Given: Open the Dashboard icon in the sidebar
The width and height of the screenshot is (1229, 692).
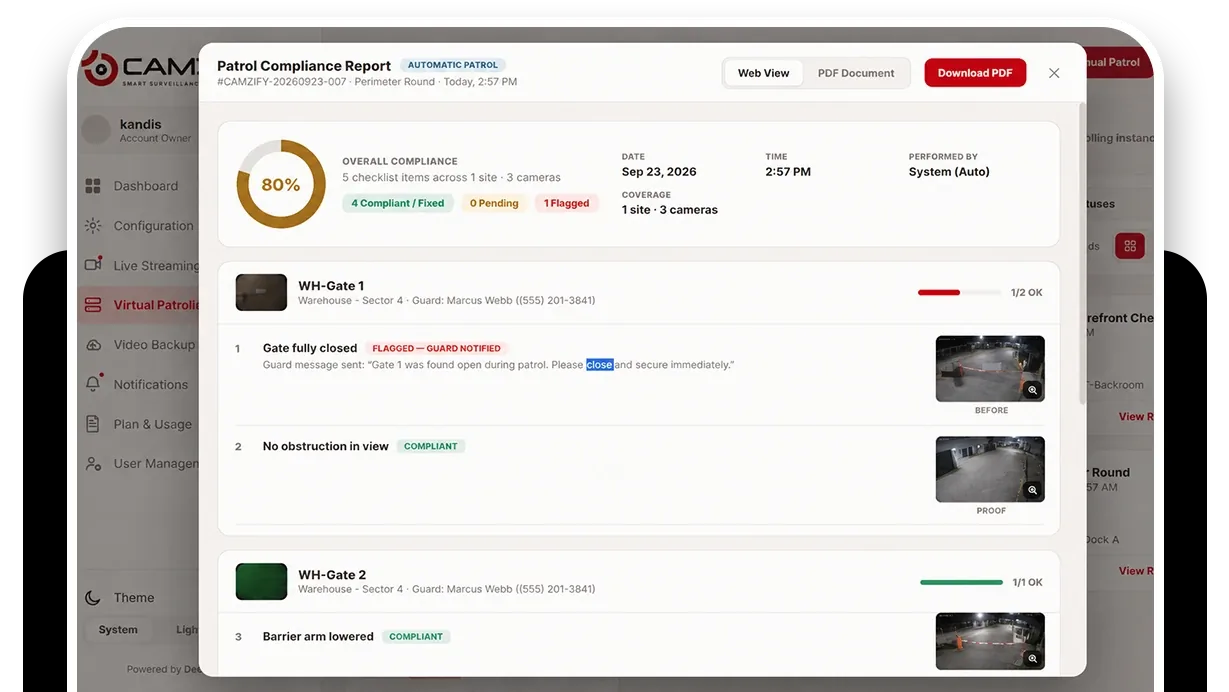Looking at the screenshot, I should pos(93,186).
